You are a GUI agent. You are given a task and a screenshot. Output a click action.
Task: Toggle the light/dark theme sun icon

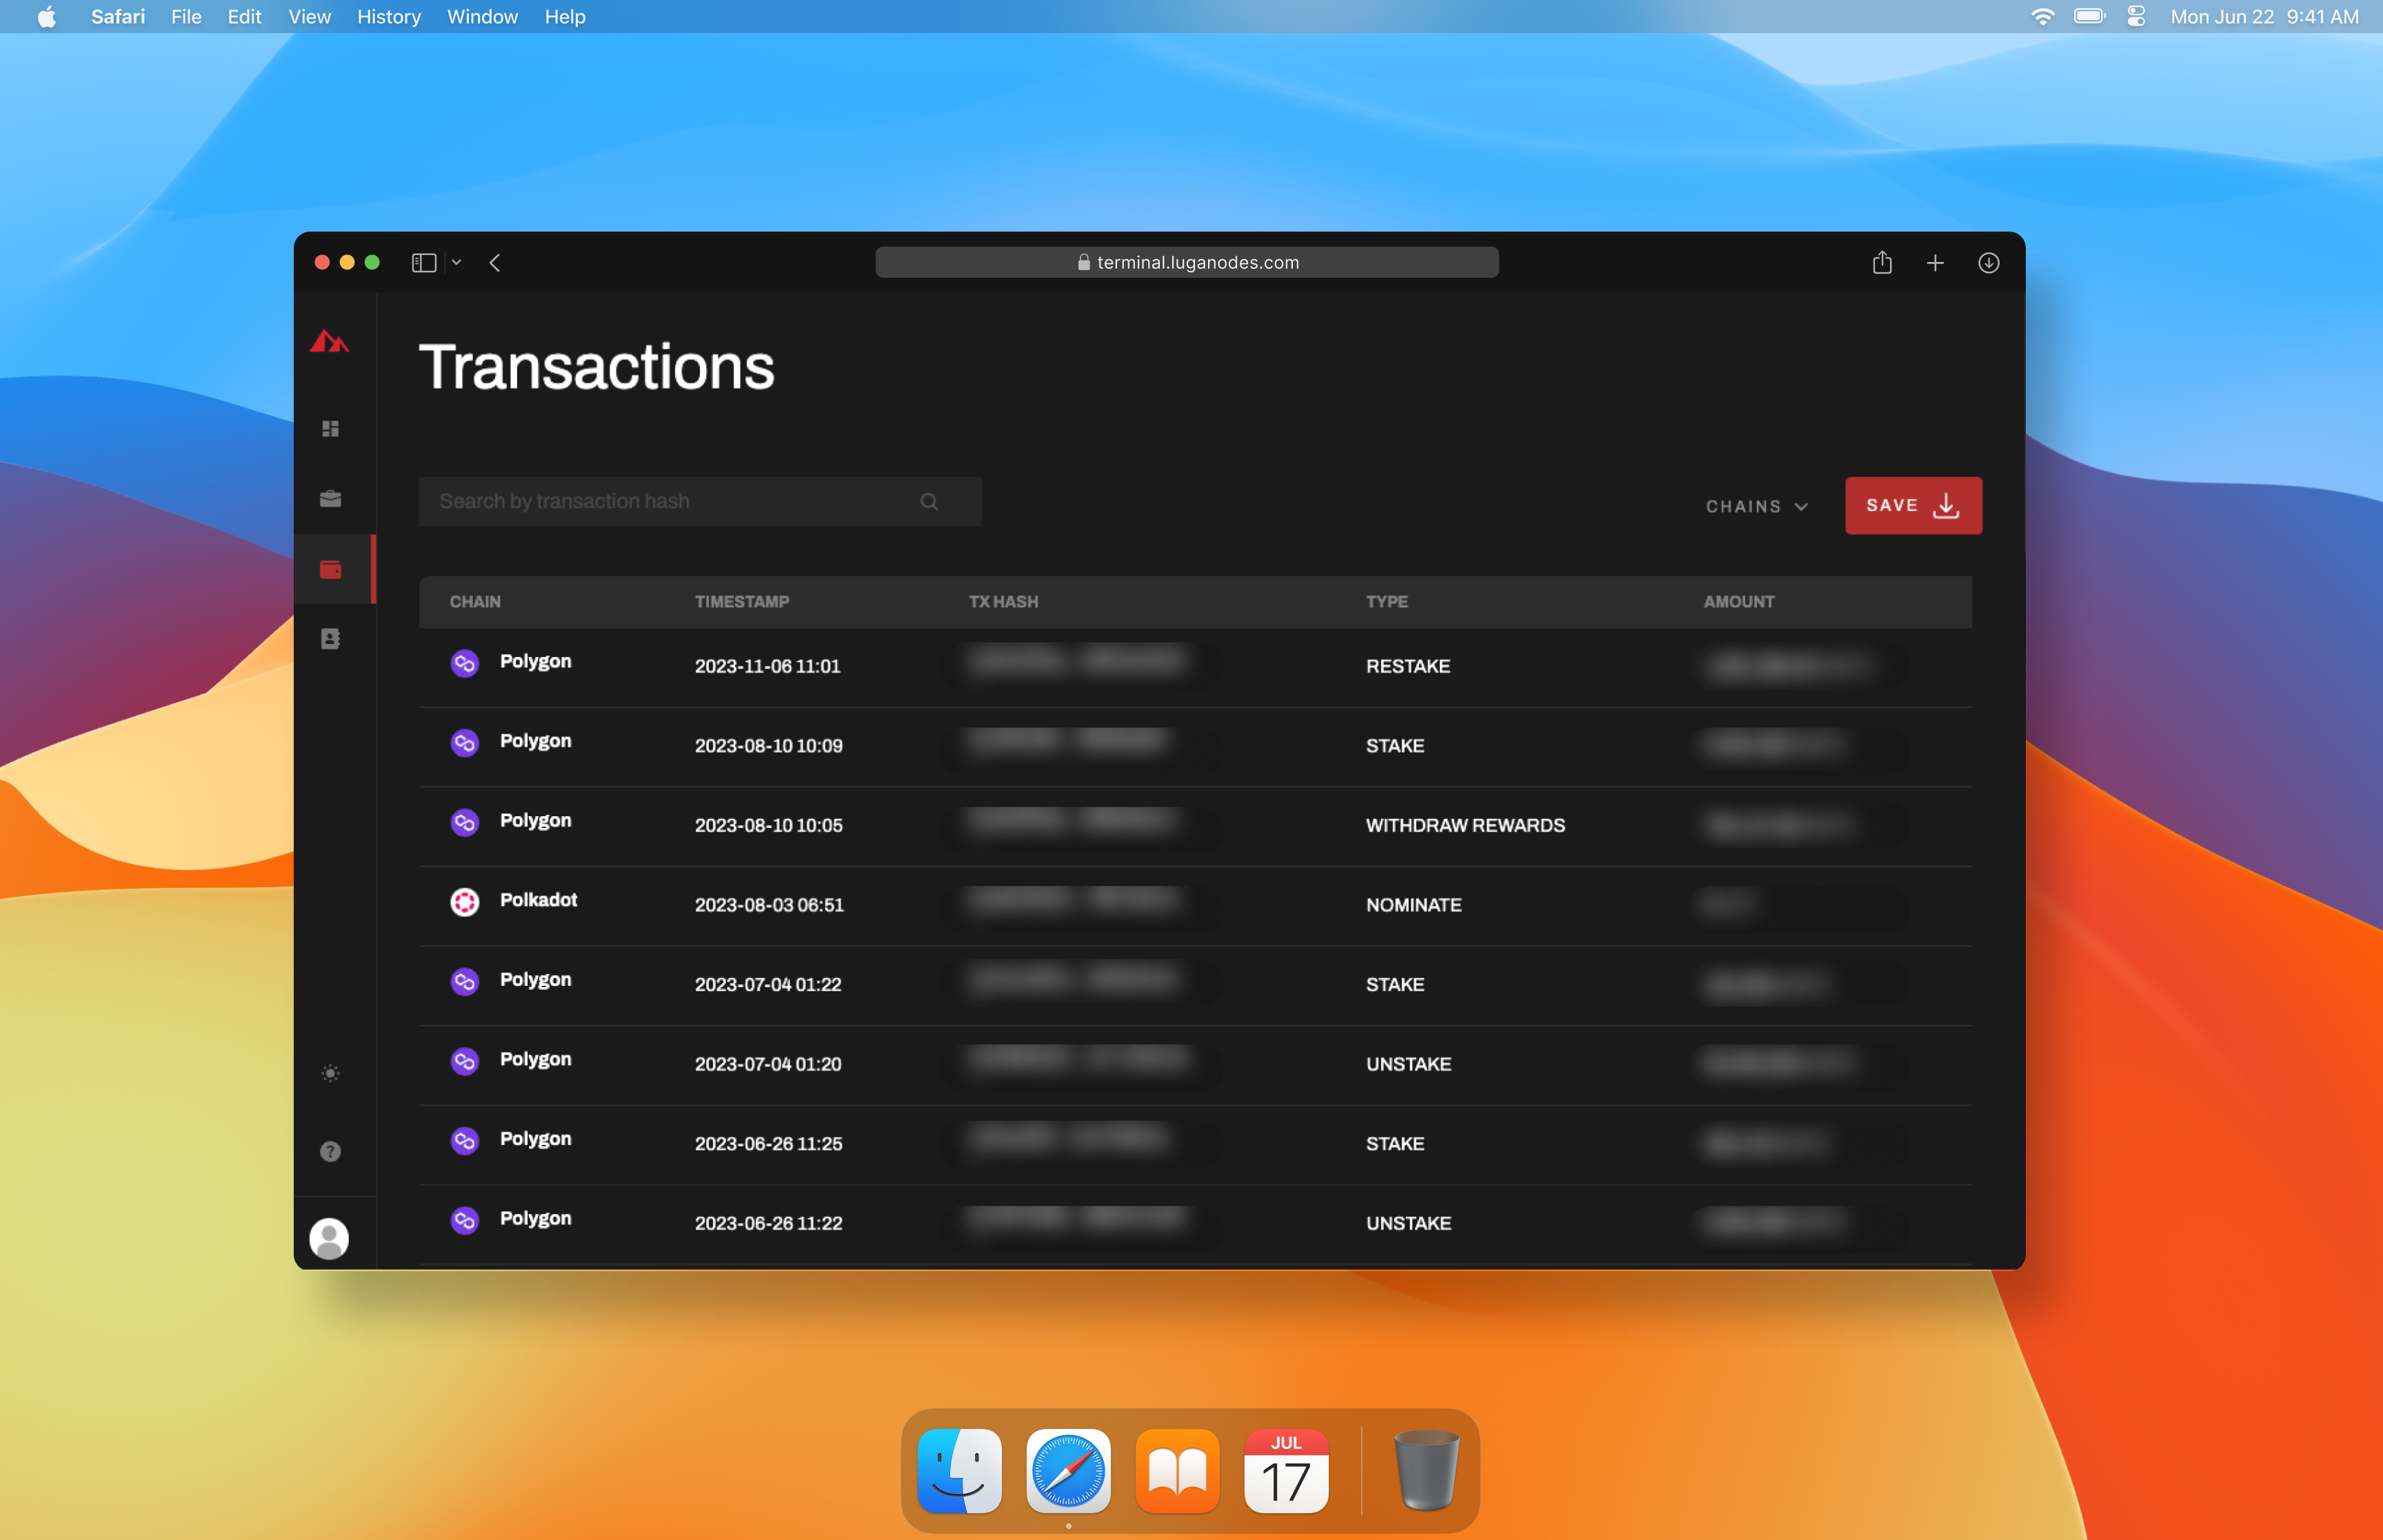pos(330,1073)
